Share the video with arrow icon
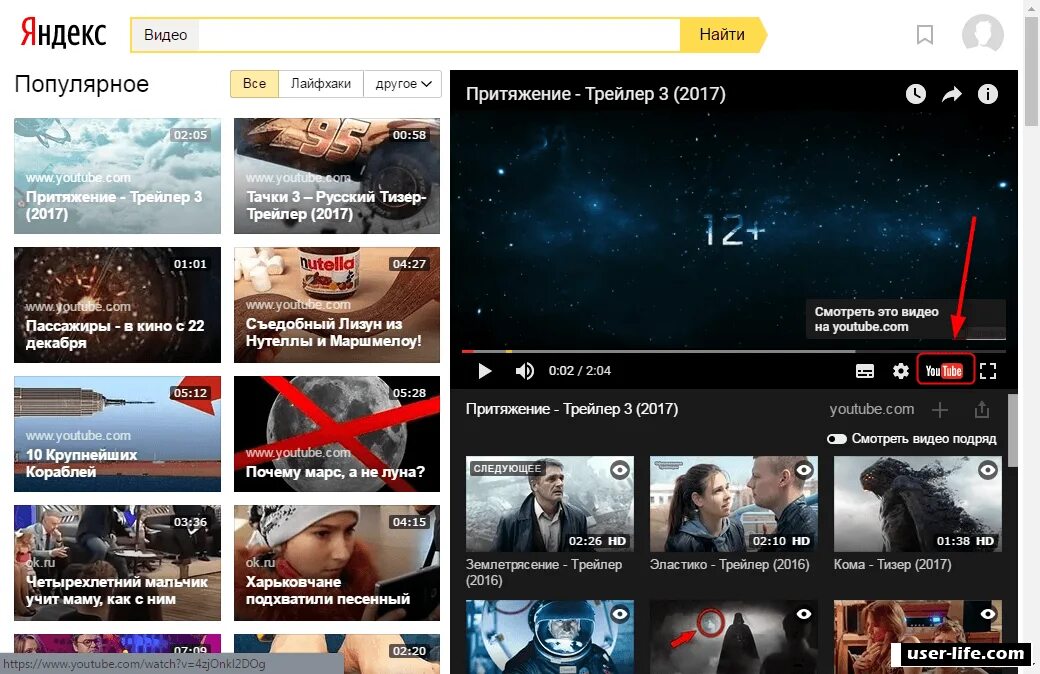Image resolution: width=1040 pixels, height=674 pixels. [952, 95]
